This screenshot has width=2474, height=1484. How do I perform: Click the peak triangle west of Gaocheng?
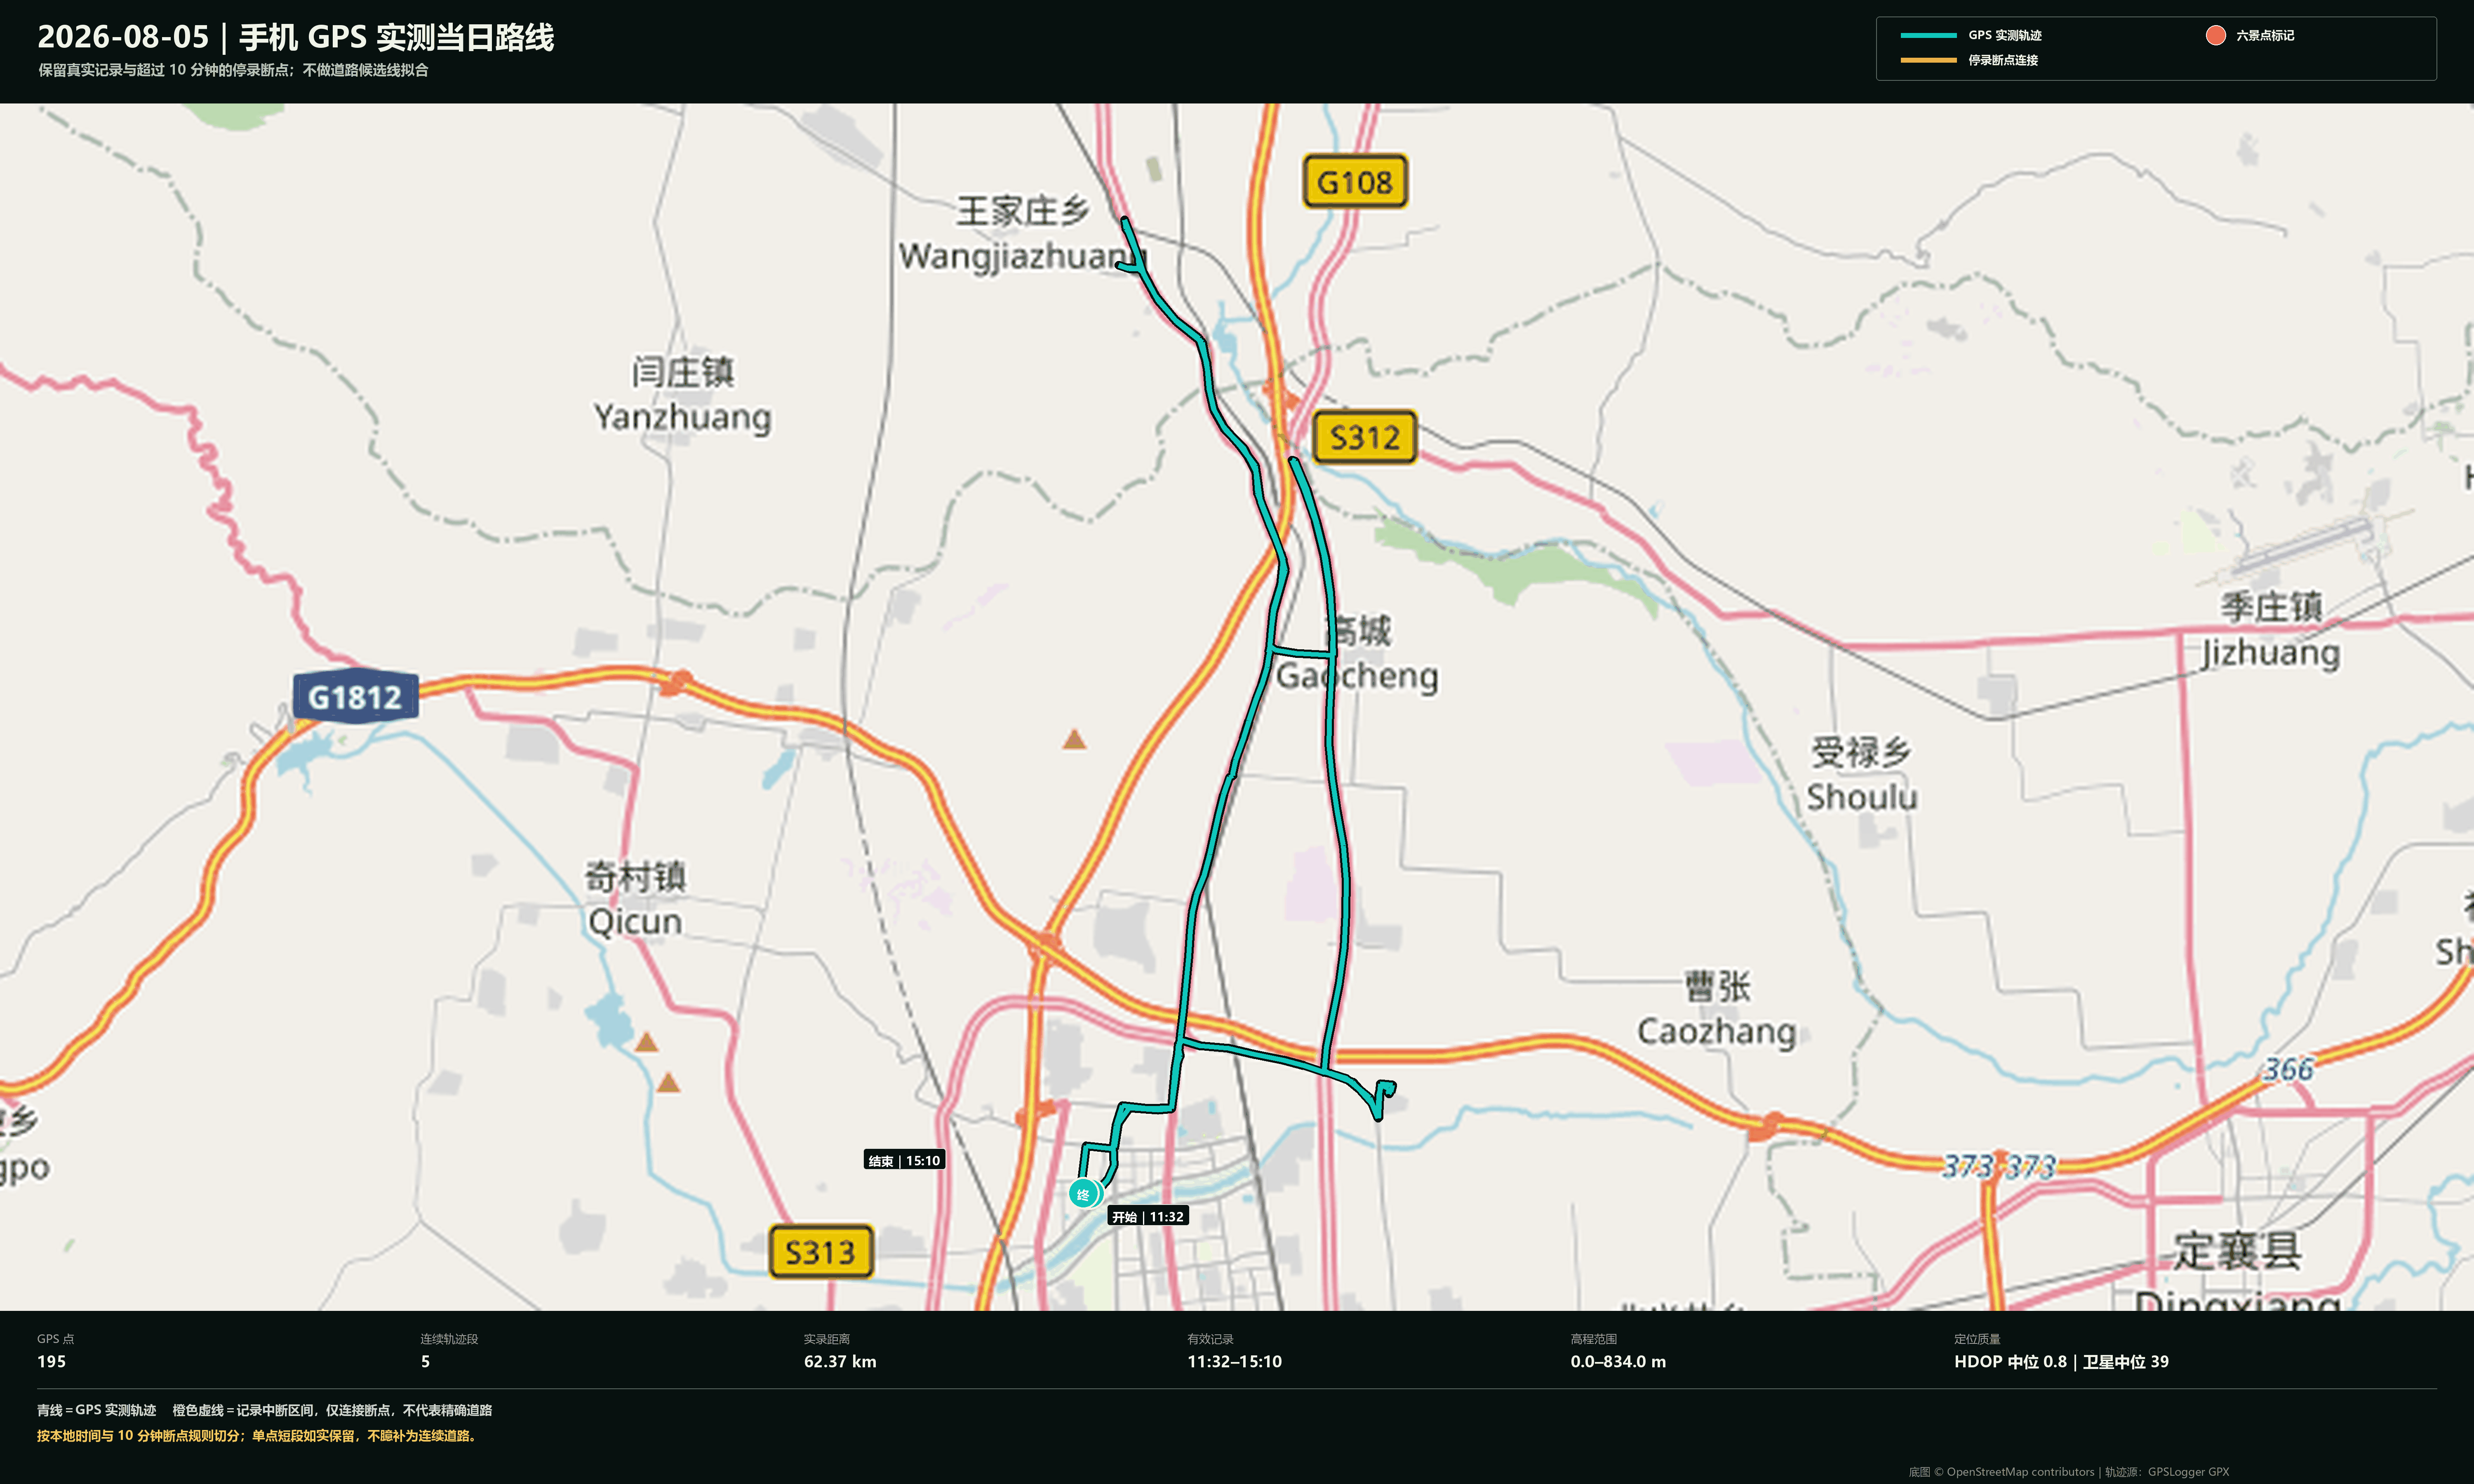tap(1074, 740)
